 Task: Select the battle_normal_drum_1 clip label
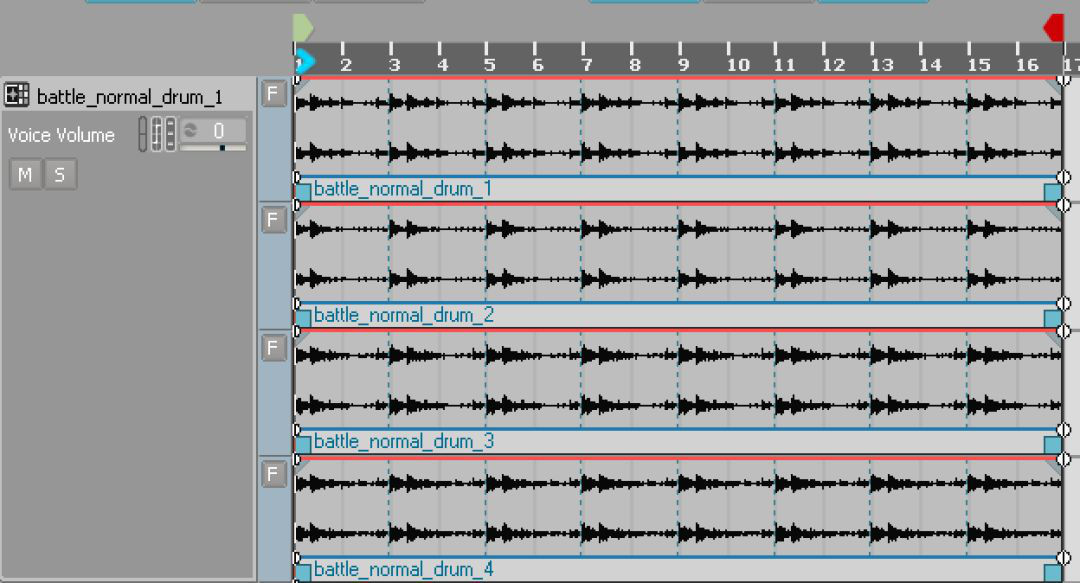click(403, 189)
